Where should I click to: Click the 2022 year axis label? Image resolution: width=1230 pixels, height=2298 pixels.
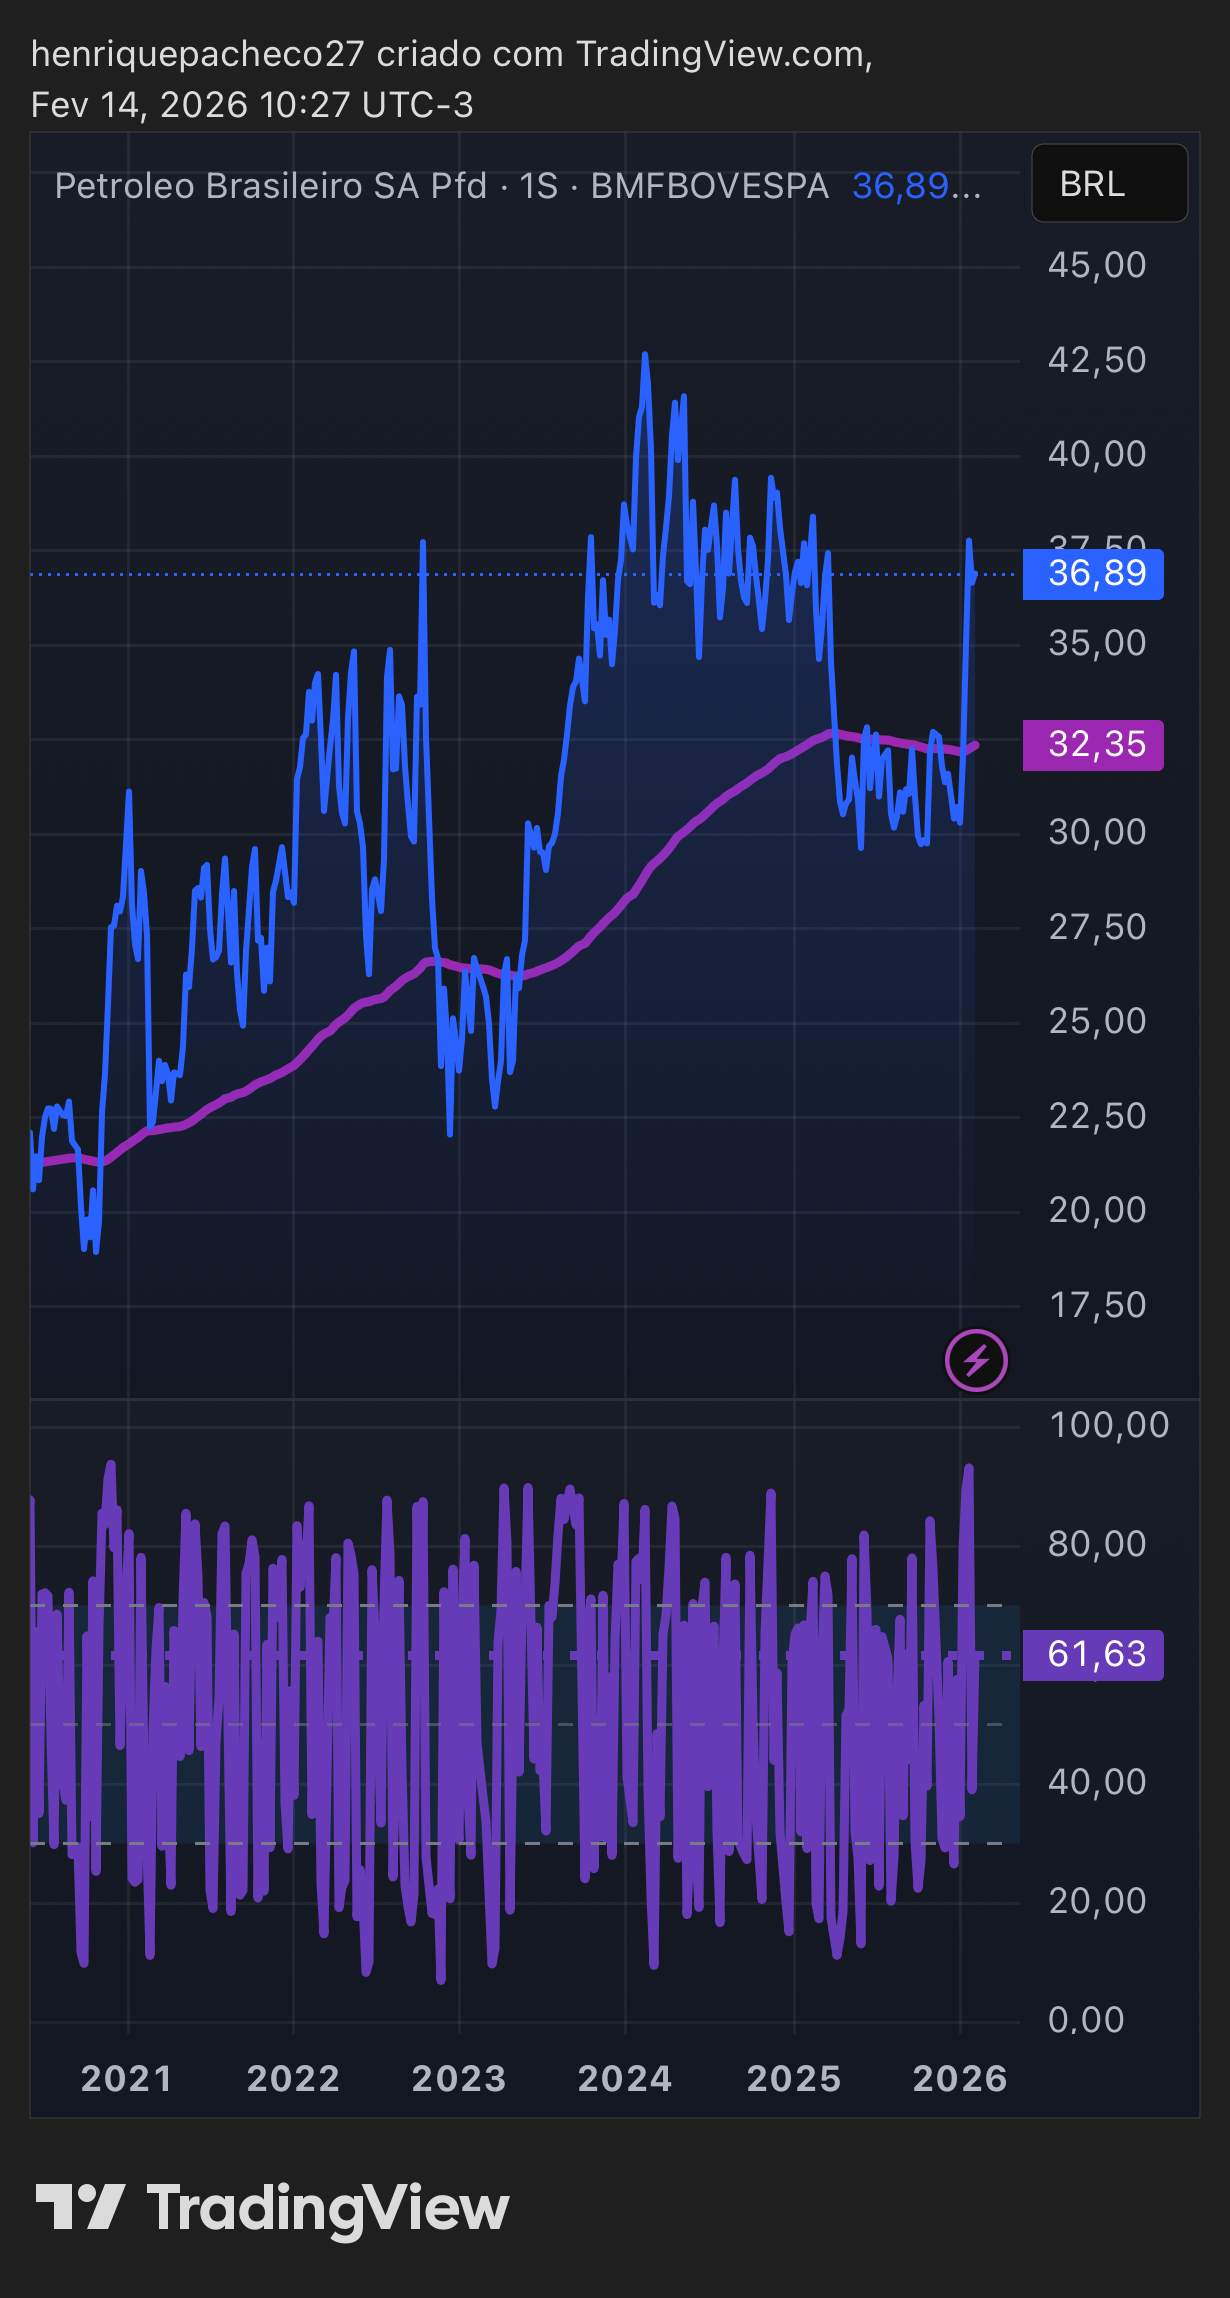(x=293, y=2079)
